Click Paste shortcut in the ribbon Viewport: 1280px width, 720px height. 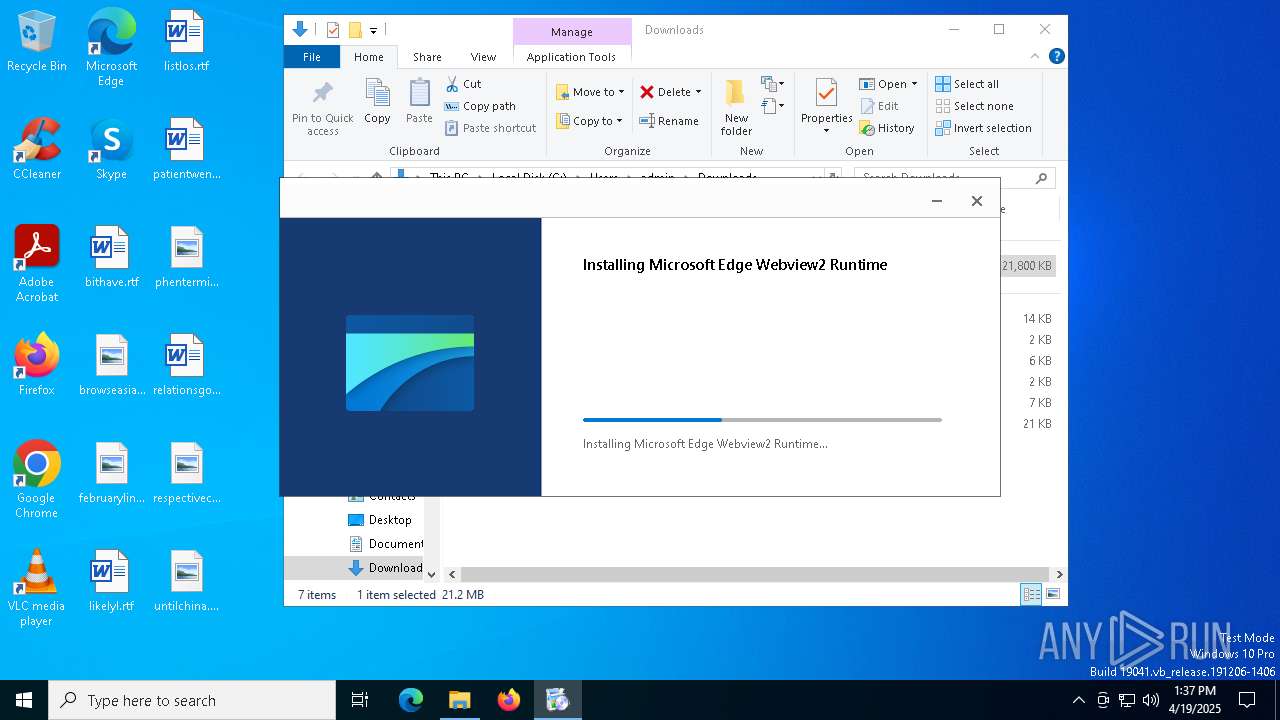(490, 128)
